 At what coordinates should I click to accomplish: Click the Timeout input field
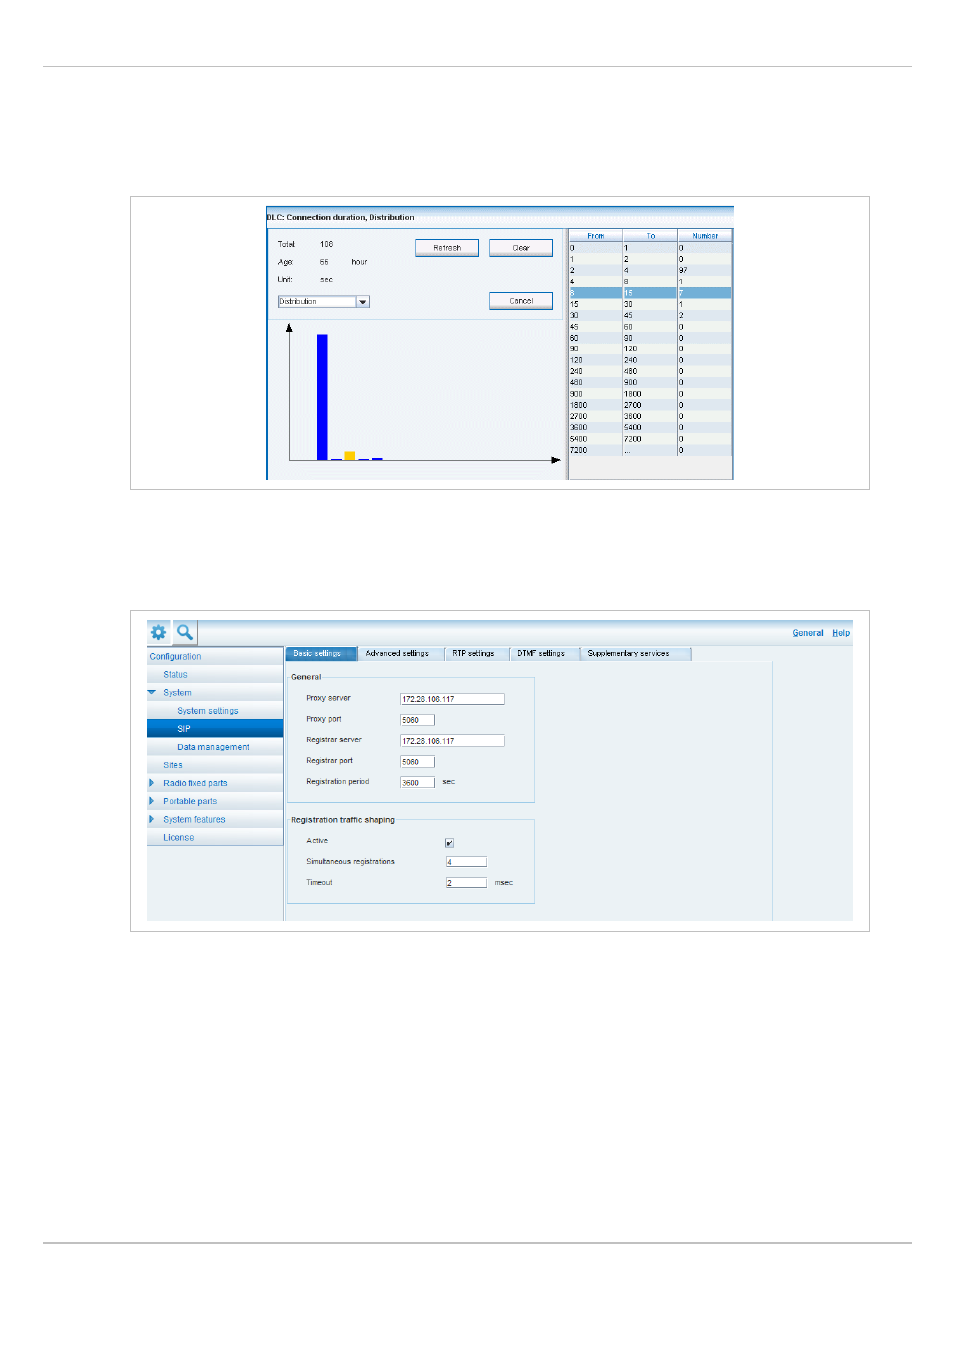tap(466, 883)
